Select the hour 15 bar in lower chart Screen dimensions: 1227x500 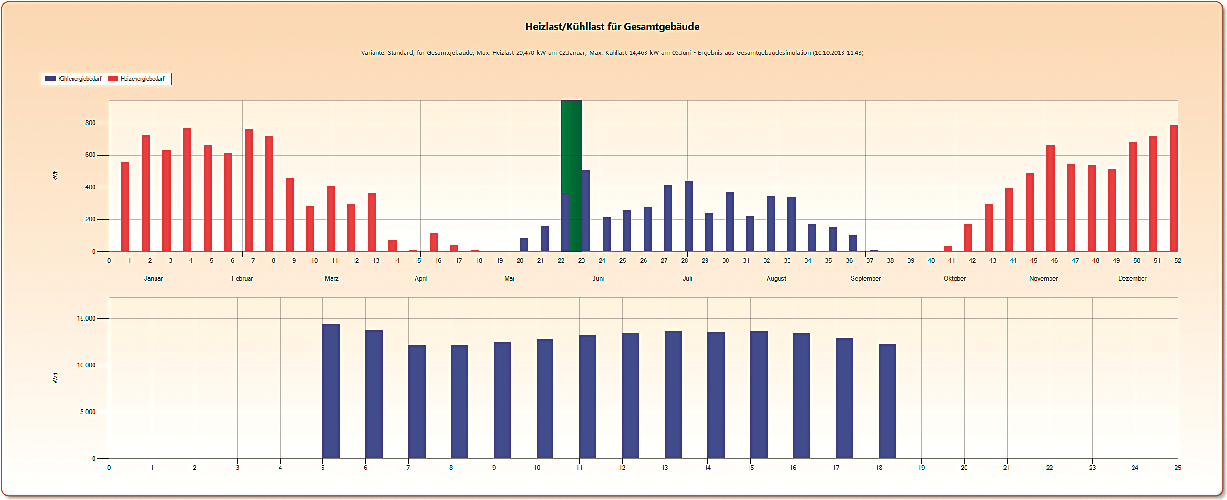coord(759,394)
